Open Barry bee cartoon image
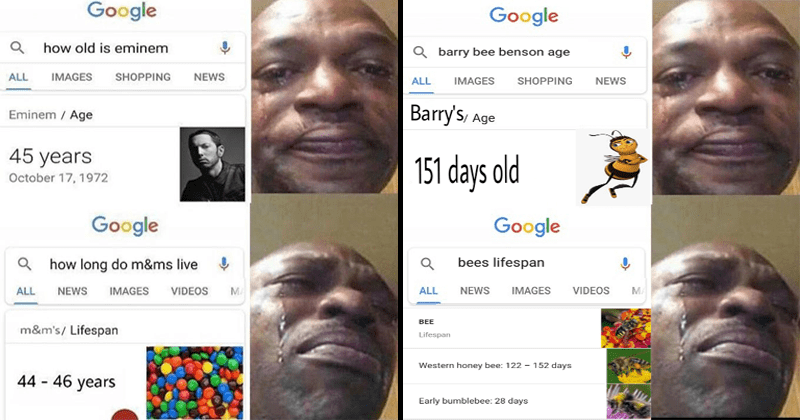Viewport: 800px width, 420px height. pyautogui.click(x=614, y=167)
